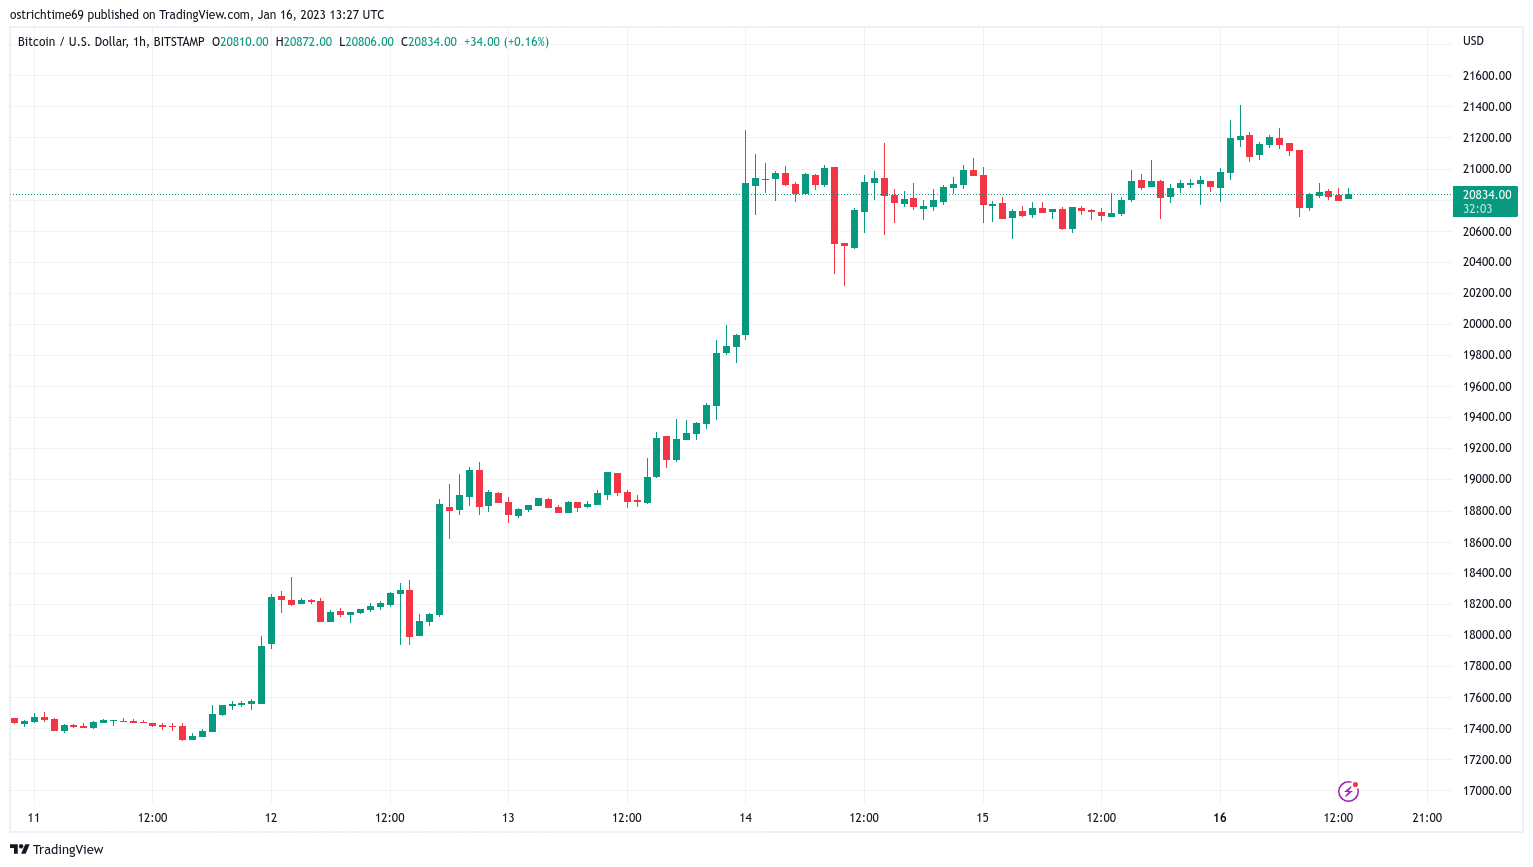Screen dimensions: 1533x867
Task: Open the ostrichtime69 published on TradingView.com header
Action: (197, 14)
